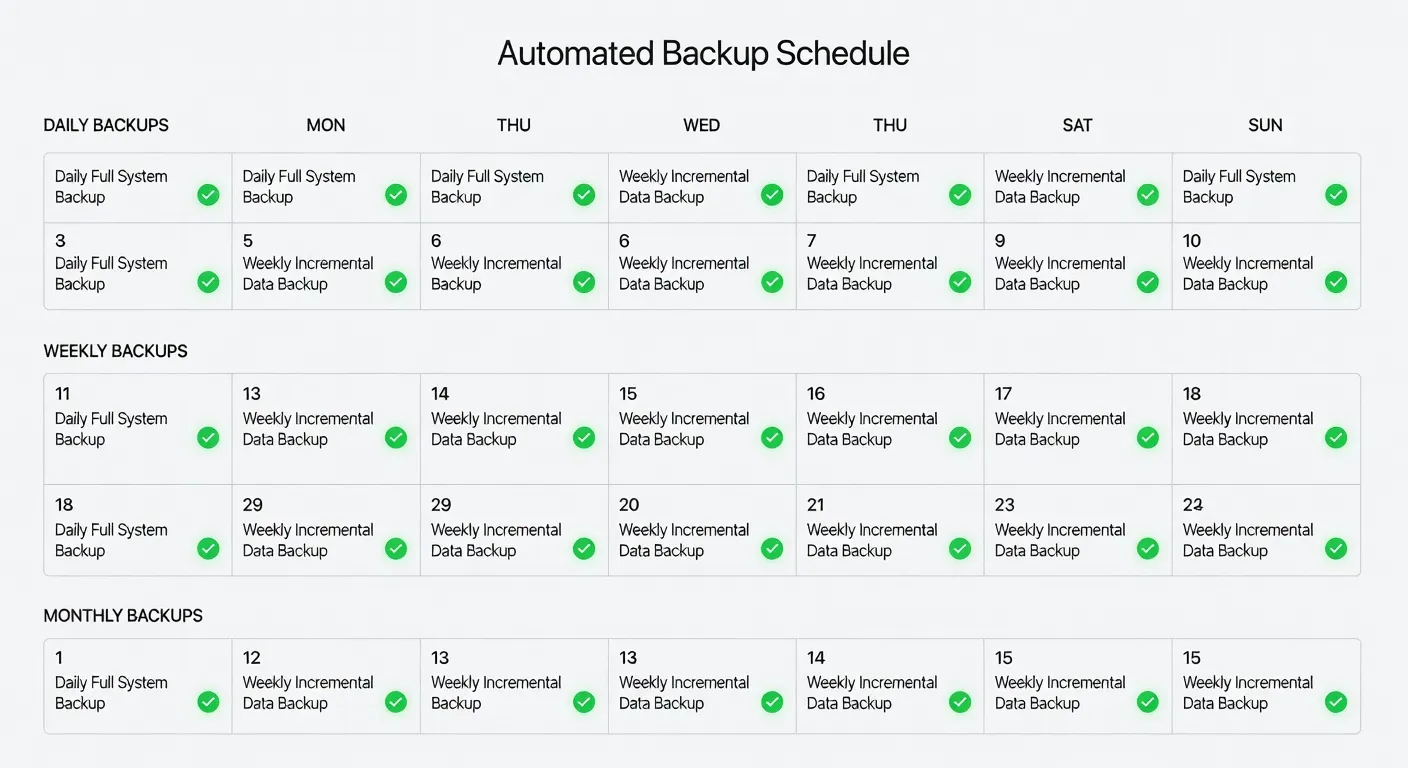The height and width of the screenshot is (768, 1408).
Task: Click the green check for day 29 under THU
Action: point(583,548)
